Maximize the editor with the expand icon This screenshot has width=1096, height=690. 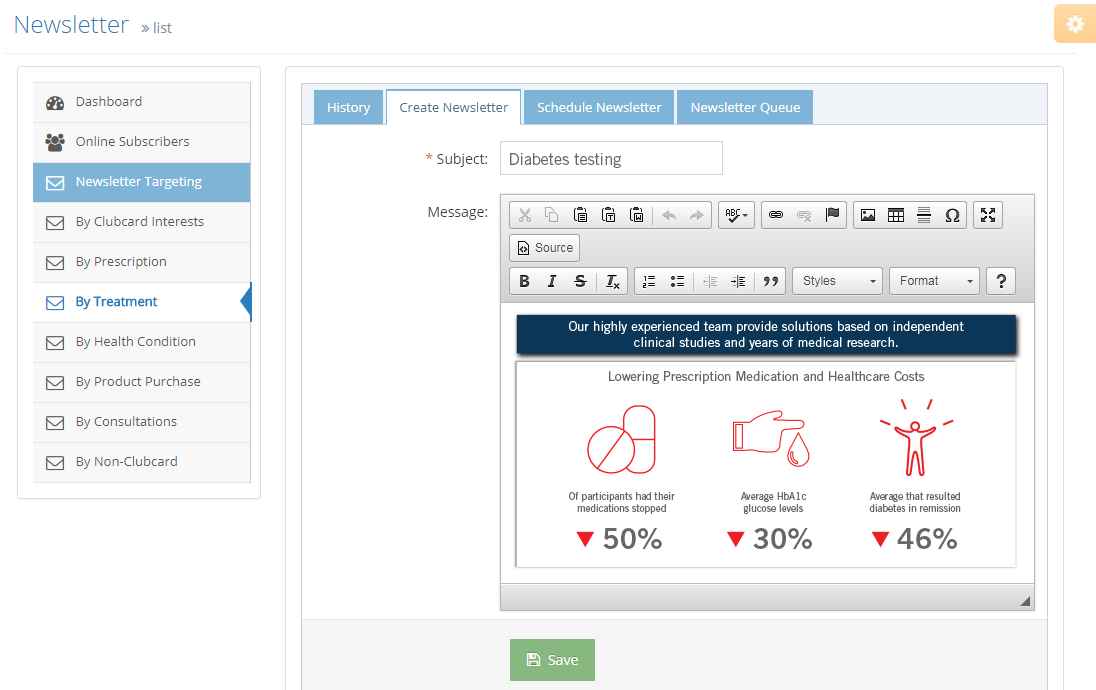coord(988,215)
